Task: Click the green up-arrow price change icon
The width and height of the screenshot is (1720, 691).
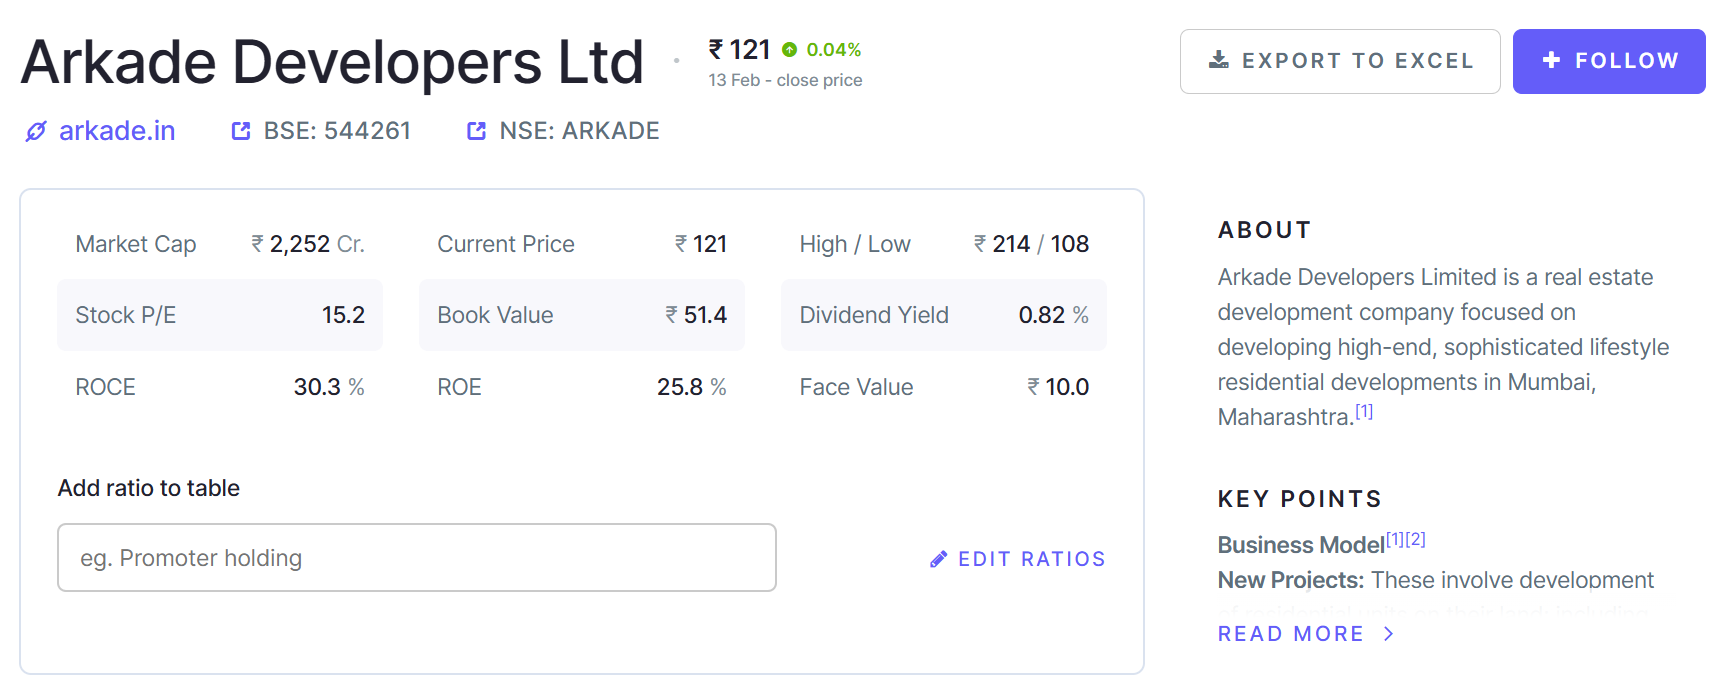Action: point(790,50)
